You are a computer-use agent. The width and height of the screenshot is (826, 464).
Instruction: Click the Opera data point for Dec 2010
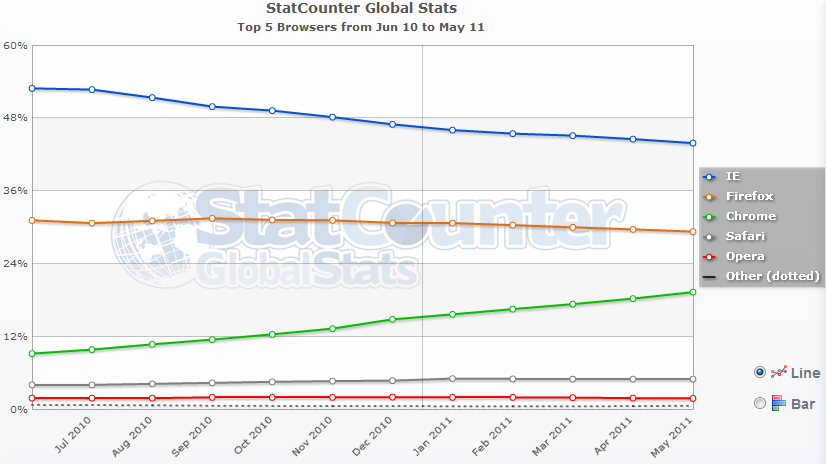click(x=392, y=397)
